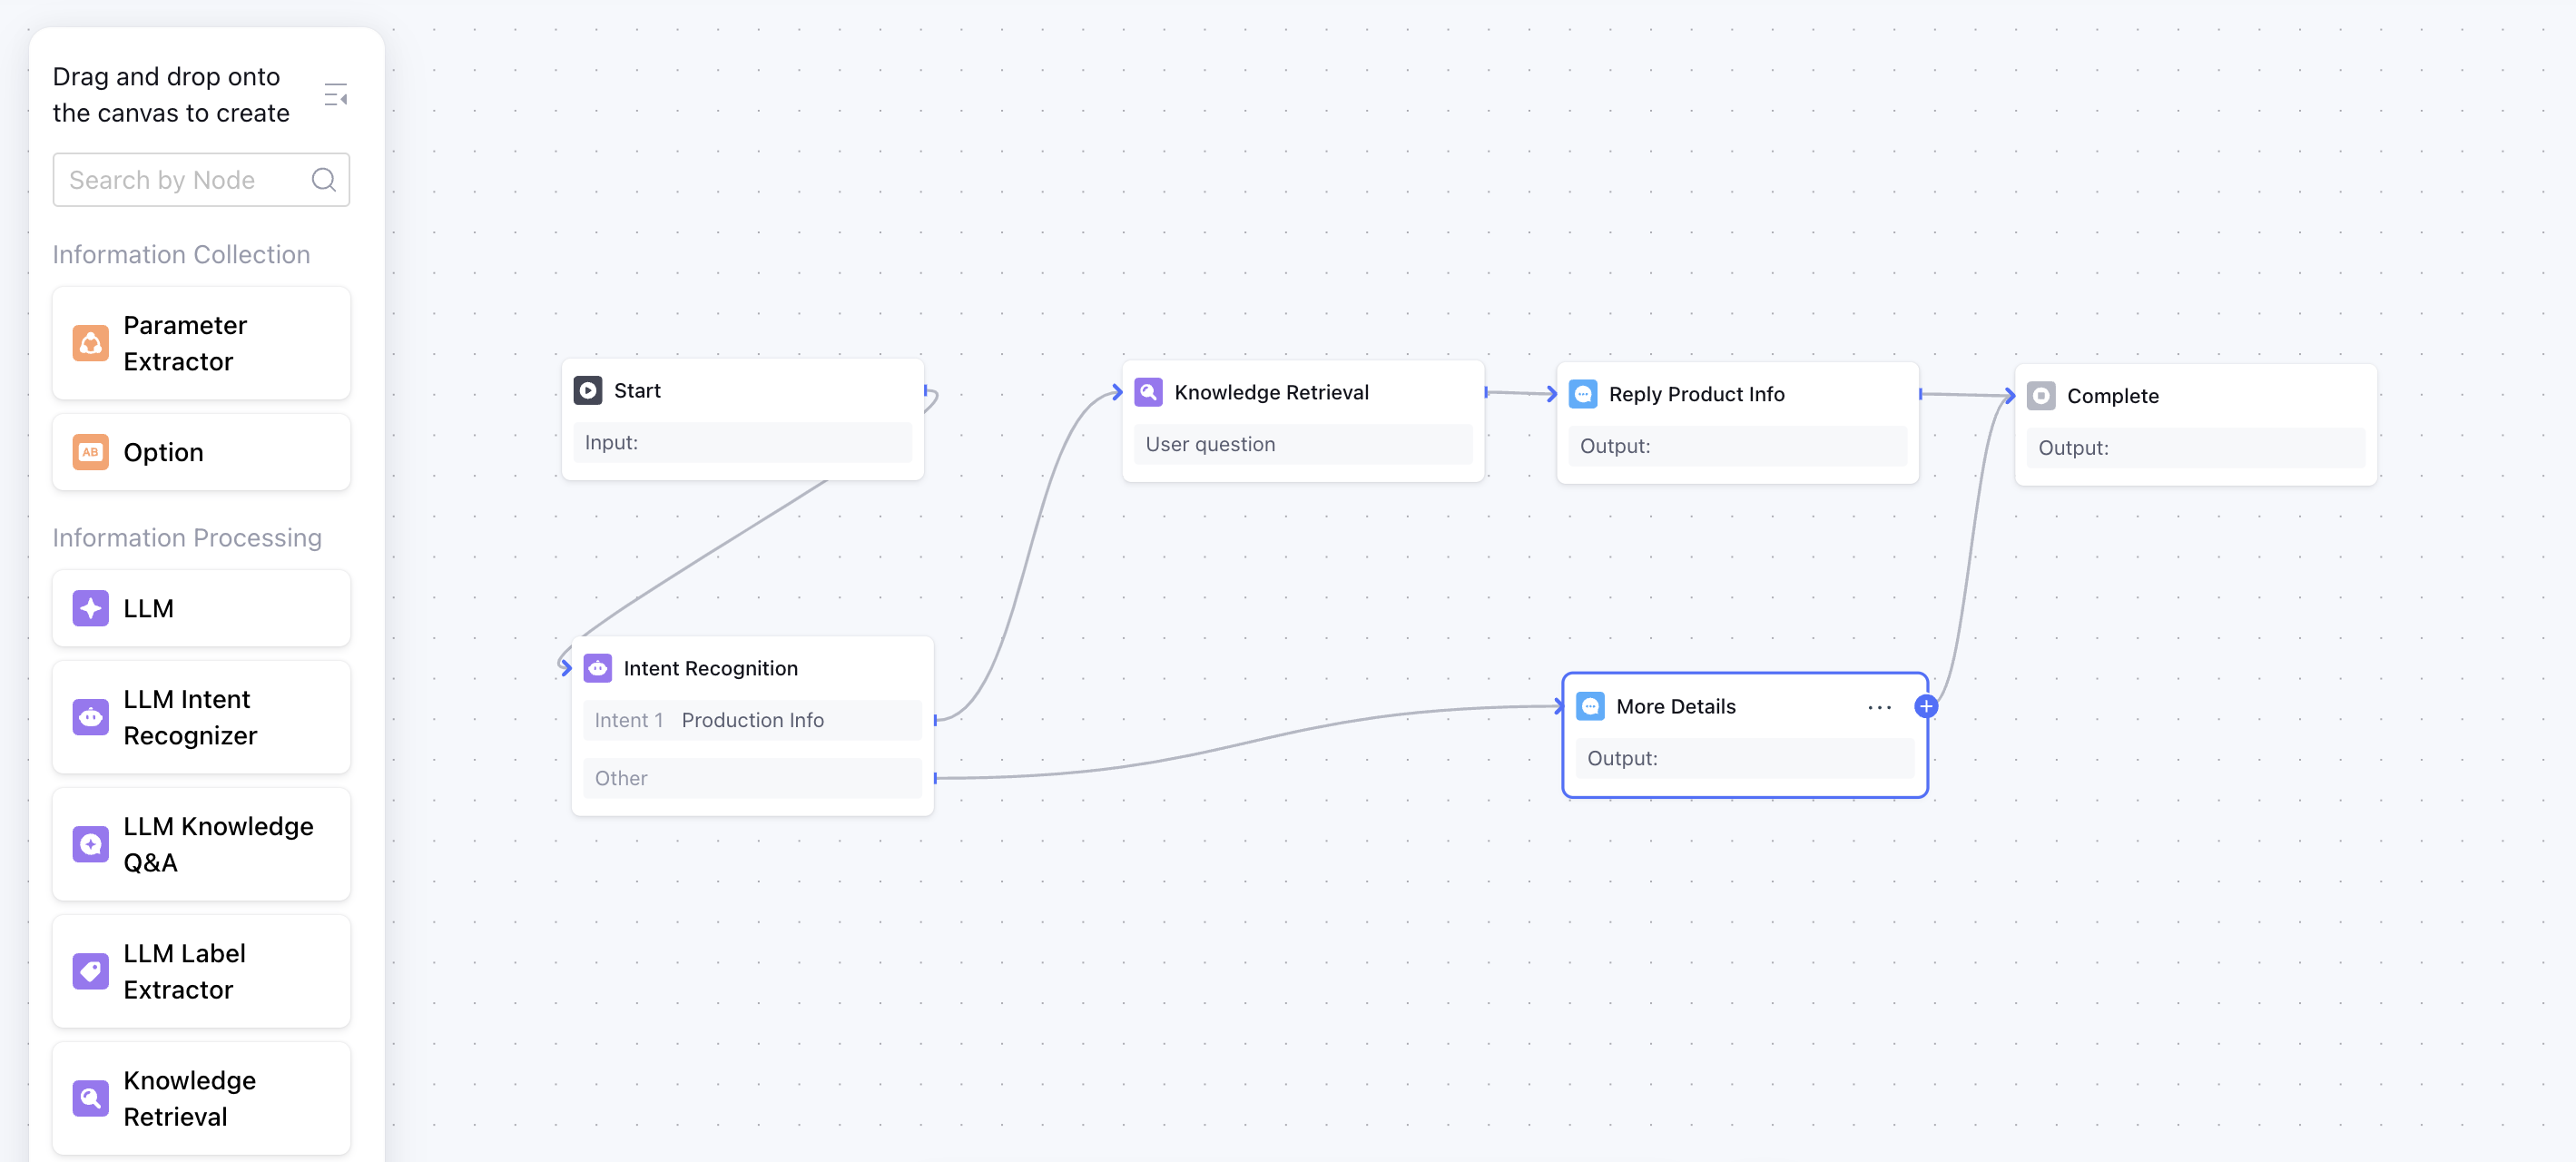Image resolution: width=2576 pixels, height=1162 pixels.
Task: Click the plus connector on More Details
Action: 1925,707
